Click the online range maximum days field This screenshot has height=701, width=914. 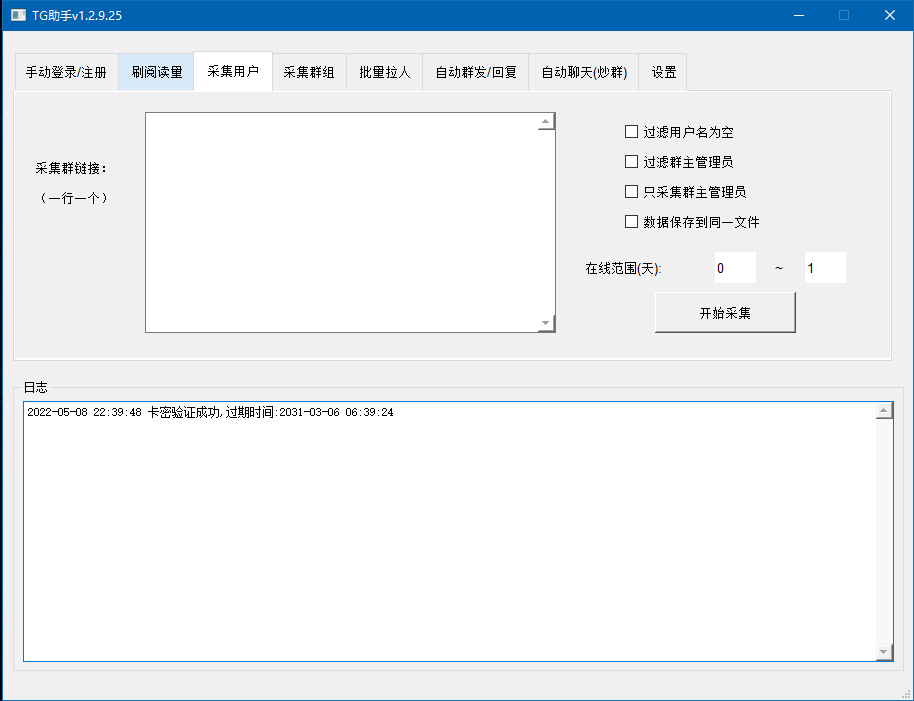tap(825, 268)
